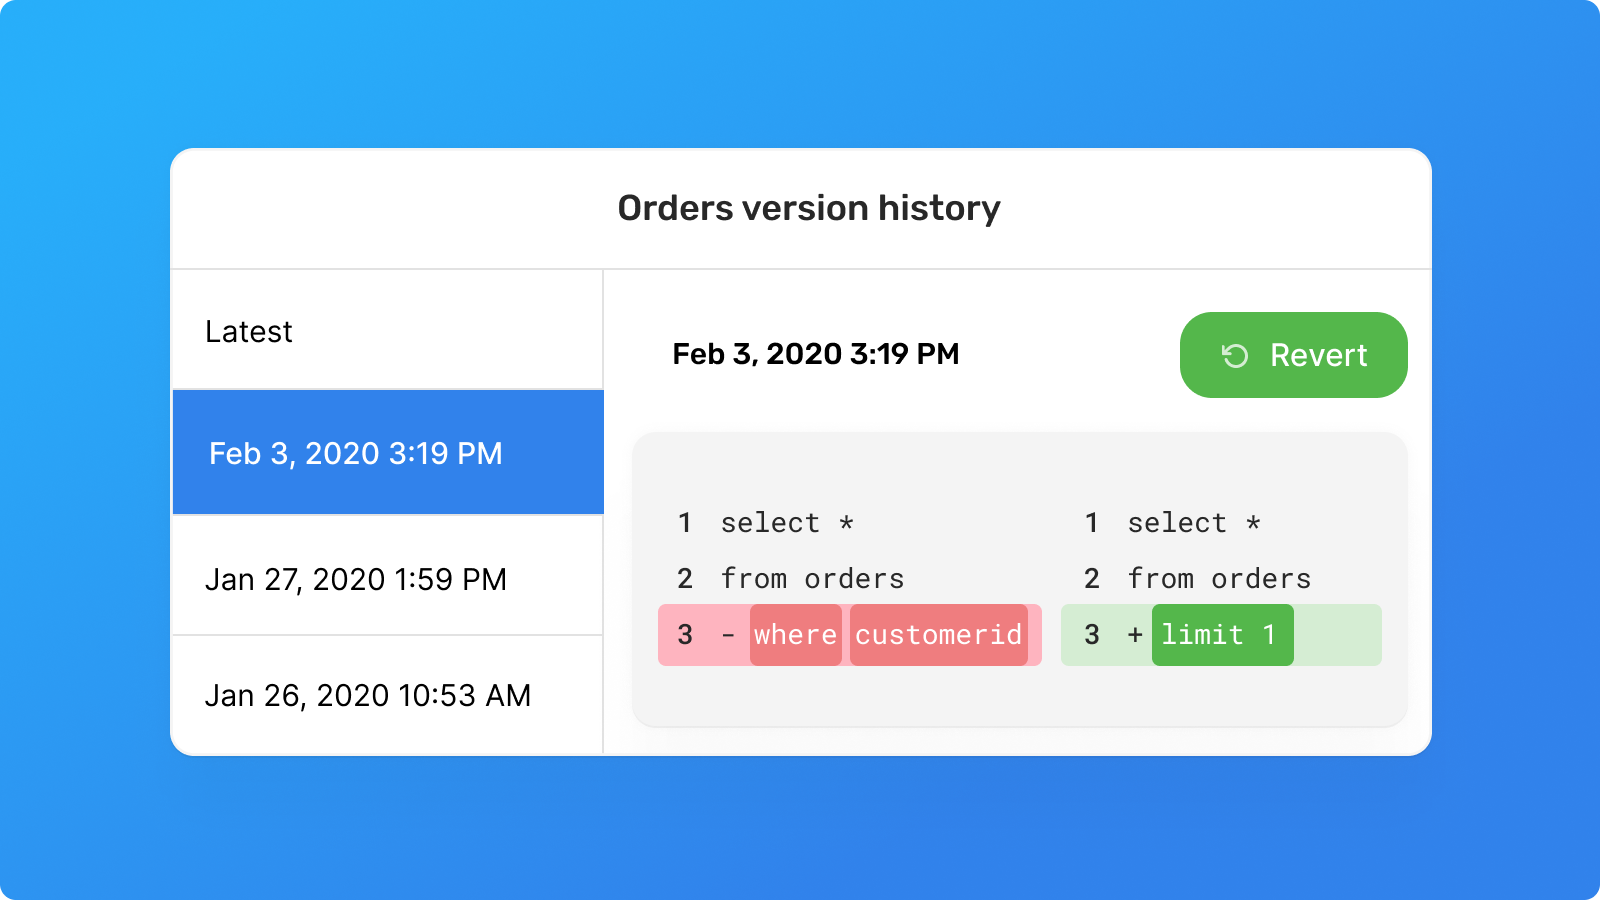The height and width of the screenshot is (900, 1600).
Task: Click right pane line 2 'from orders'
Action: coord(1219,579)
